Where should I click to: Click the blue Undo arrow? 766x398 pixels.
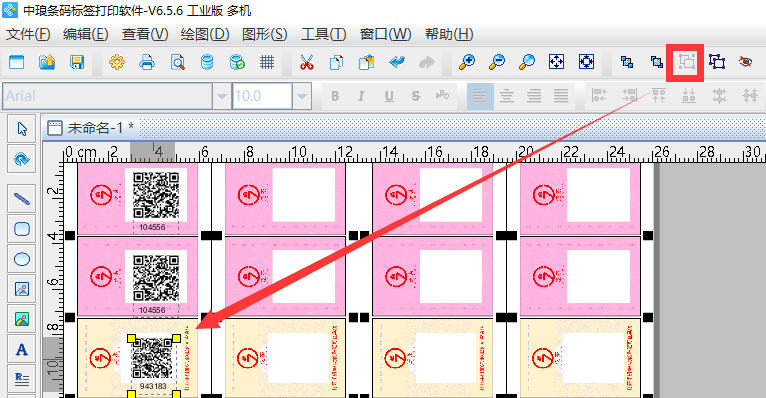pyautogui.click(x=397, y=62)
